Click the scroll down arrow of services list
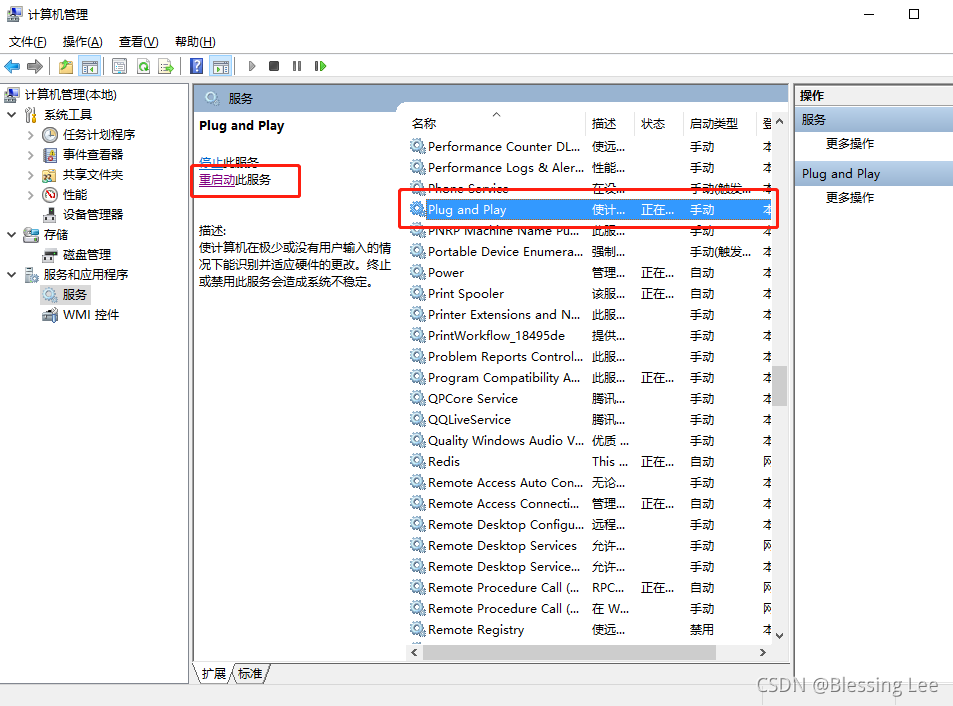Viewport: 953px width, 706px height. (780, 636)
